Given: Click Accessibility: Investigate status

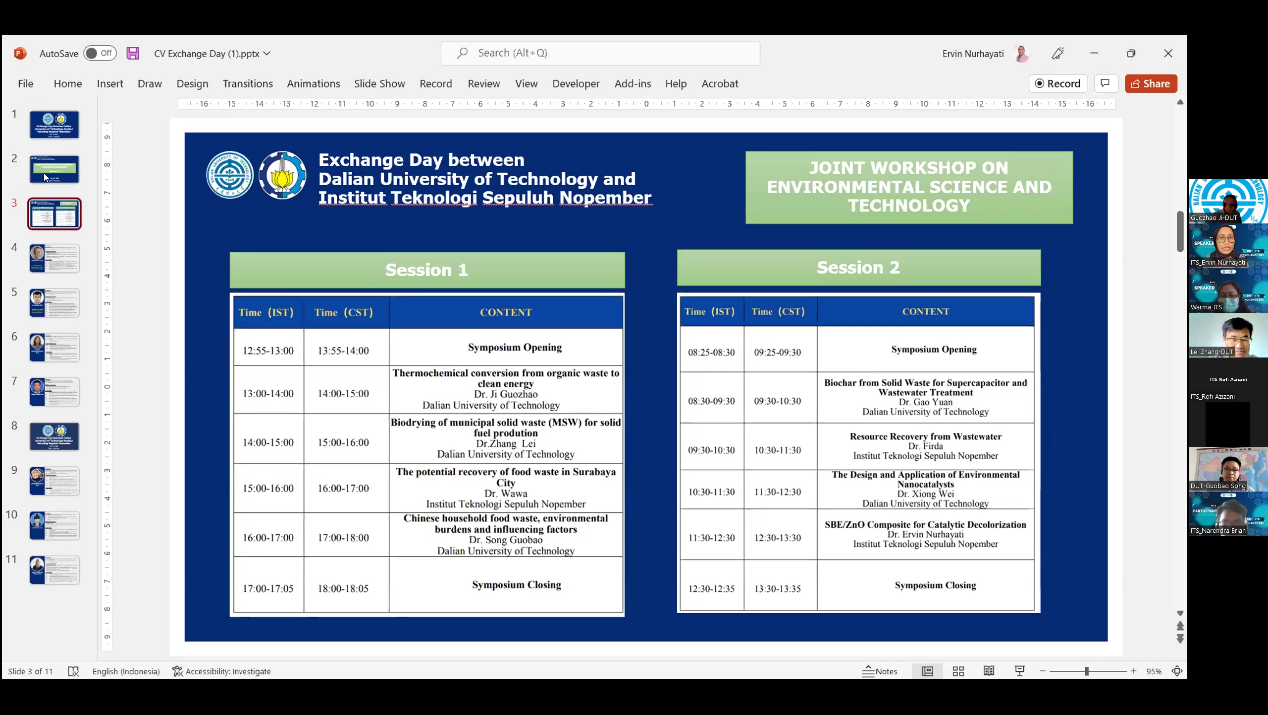Looking at the screenshot, I should tap(221, 671).
